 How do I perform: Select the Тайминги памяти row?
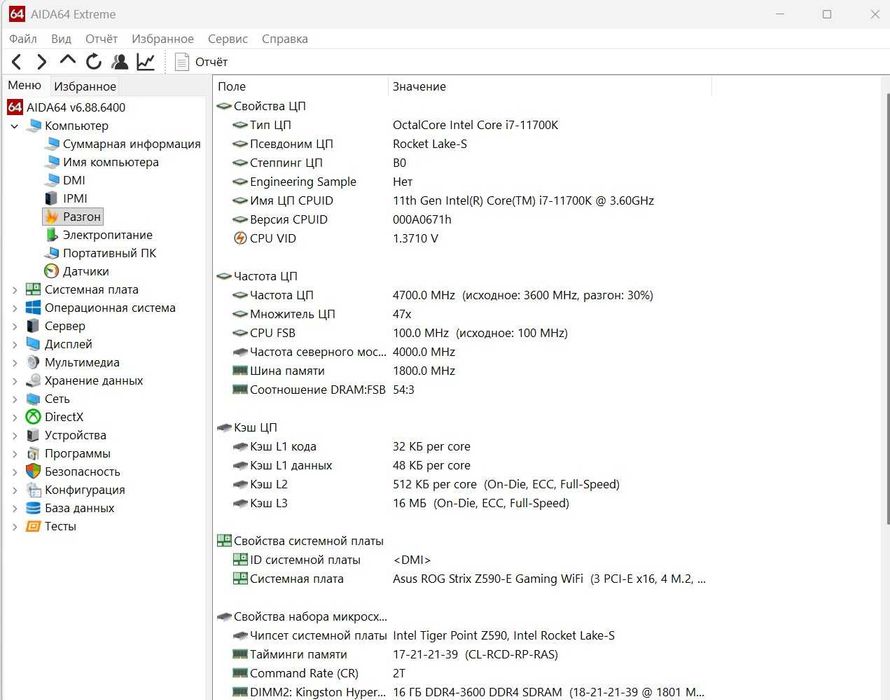463,654
